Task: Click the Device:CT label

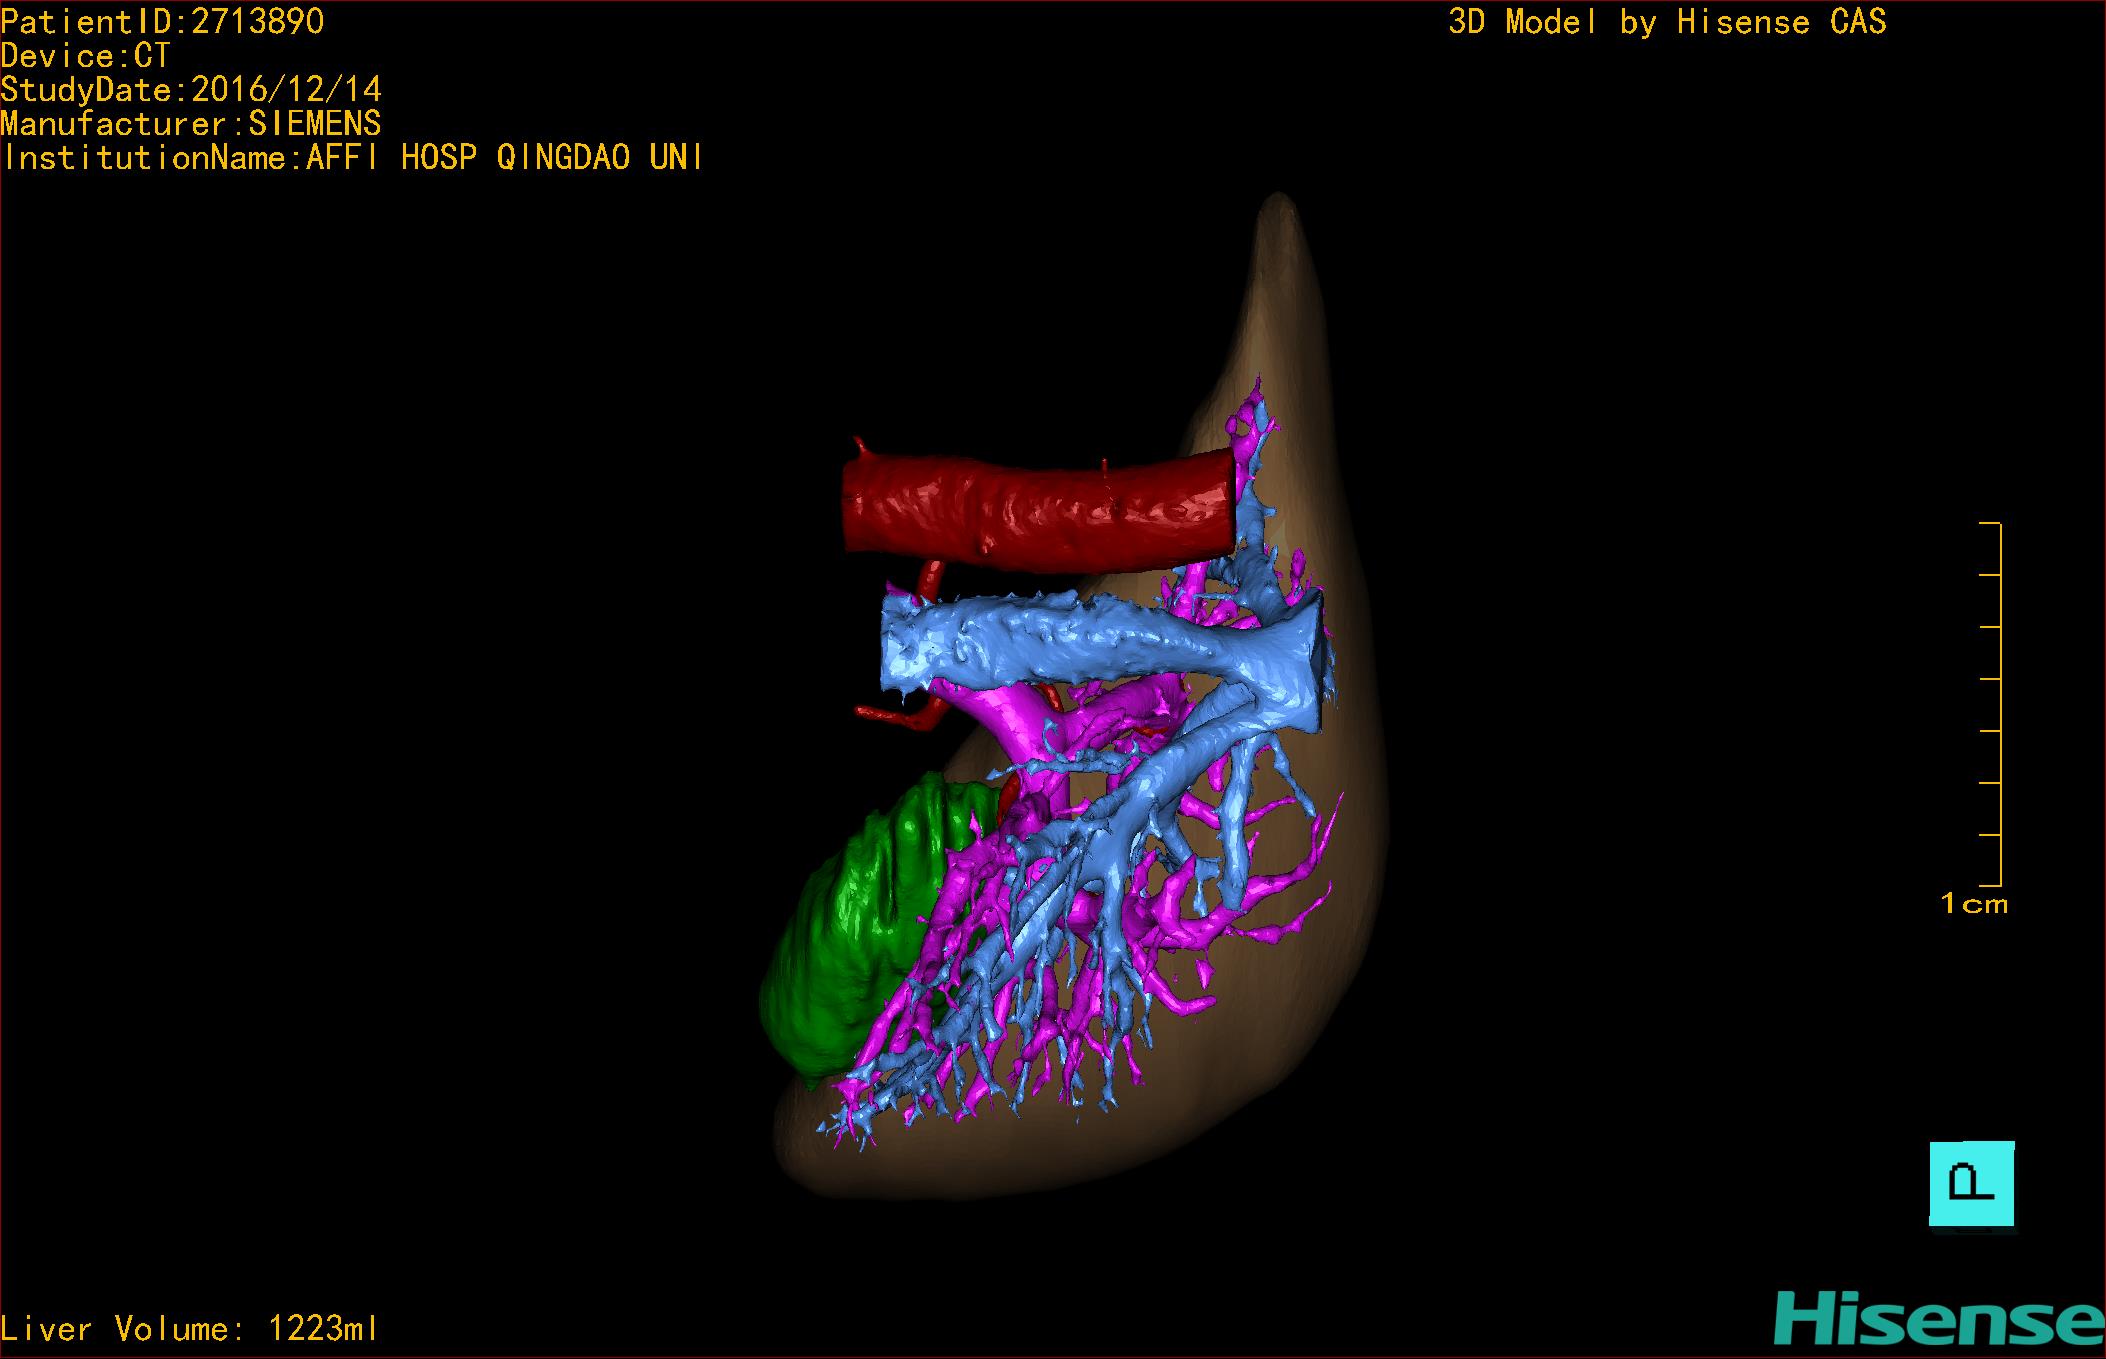Action: point(86,56)
